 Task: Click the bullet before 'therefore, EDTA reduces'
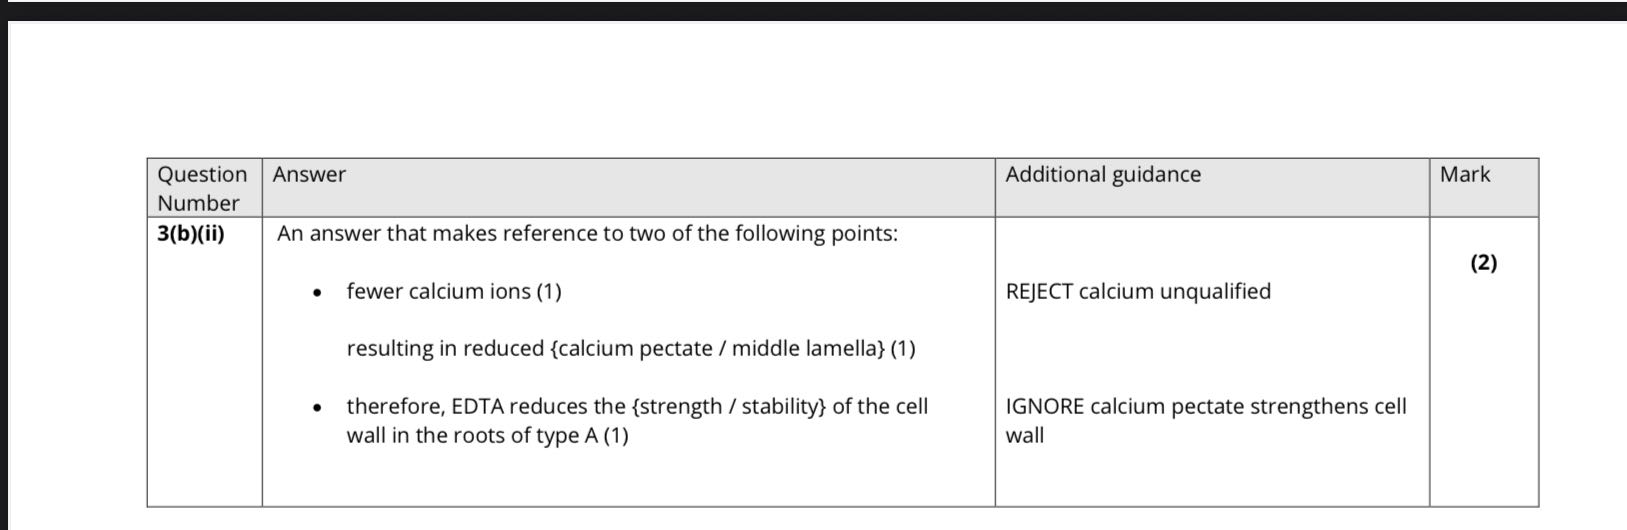click(x=317, y=409)
